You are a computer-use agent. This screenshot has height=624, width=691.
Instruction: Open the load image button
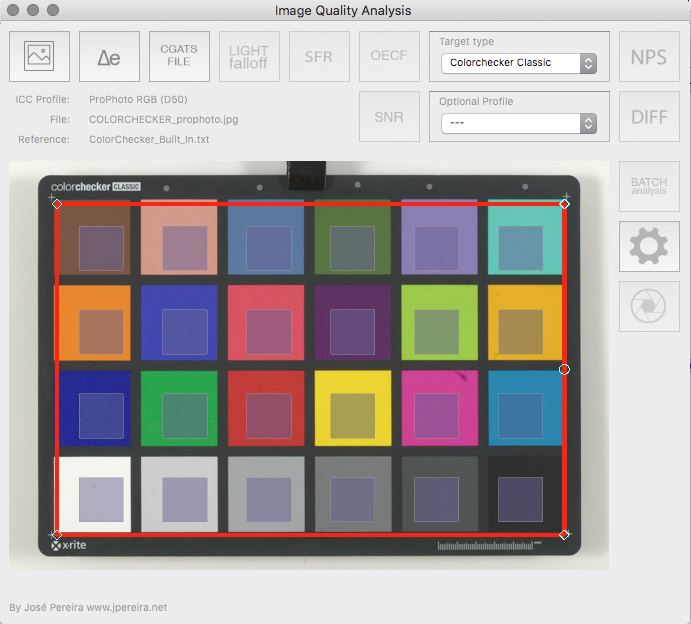(39, 56)
